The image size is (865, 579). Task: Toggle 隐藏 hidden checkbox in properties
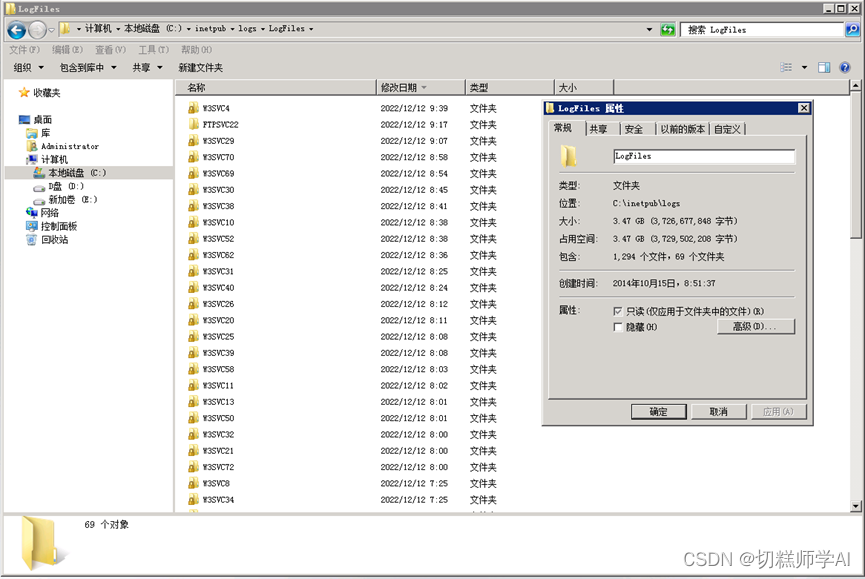point(618,327)
